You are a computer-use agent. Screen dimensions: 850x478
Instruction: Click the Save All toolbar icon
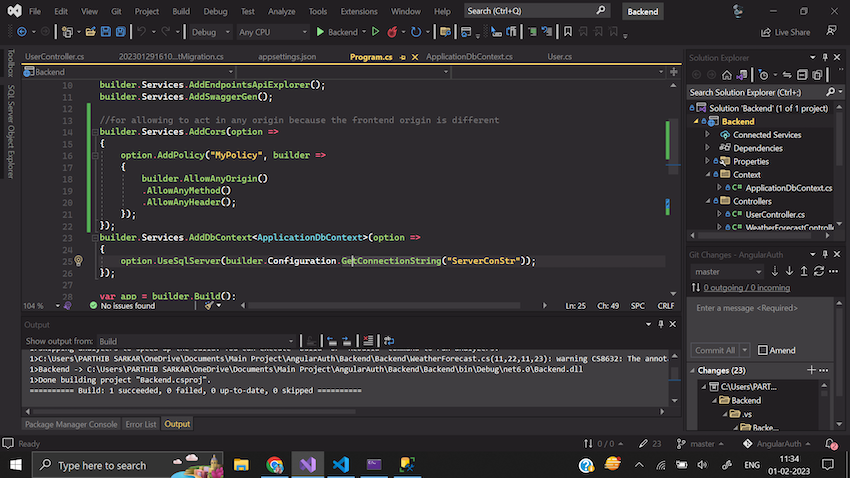(118, 32)
